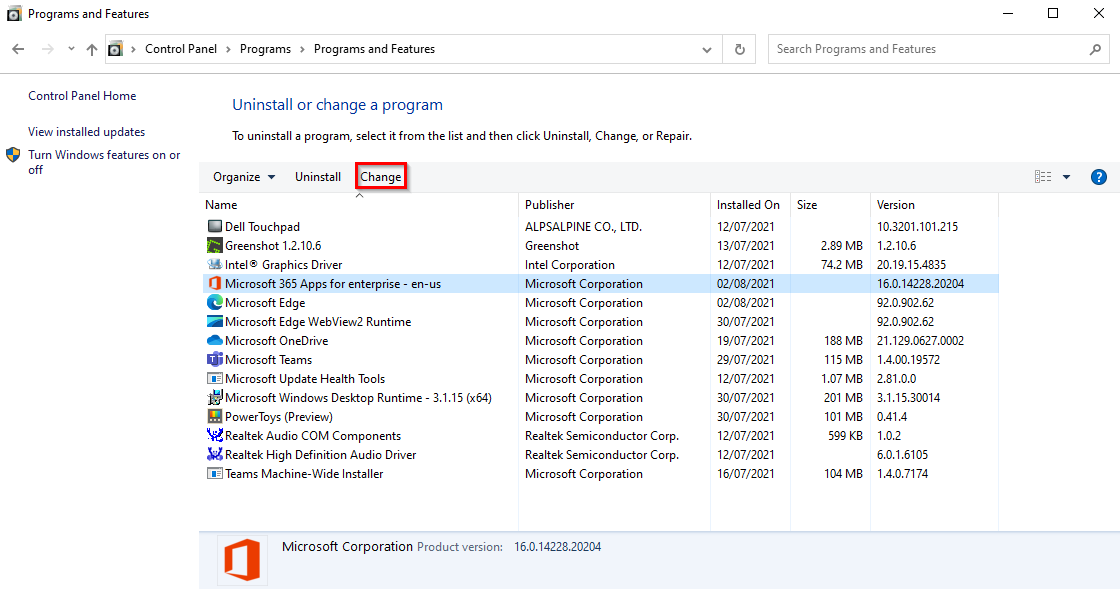Image resolution: width=1120 pixels, height=589 pixels.
Task: Click the 13/07/2021 installed date cell
Action: [746, 246]
